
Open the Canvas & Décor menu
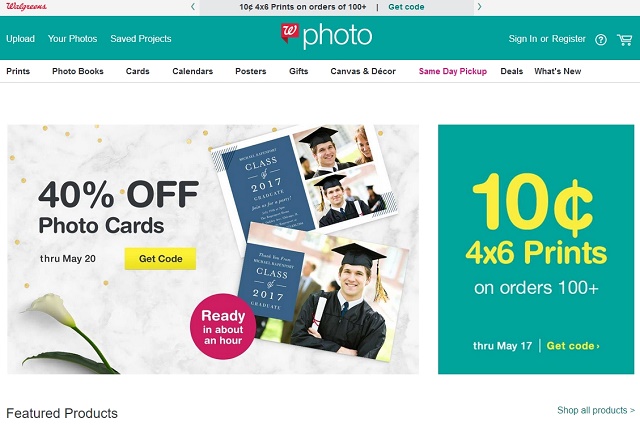click(x=363, y=71)
